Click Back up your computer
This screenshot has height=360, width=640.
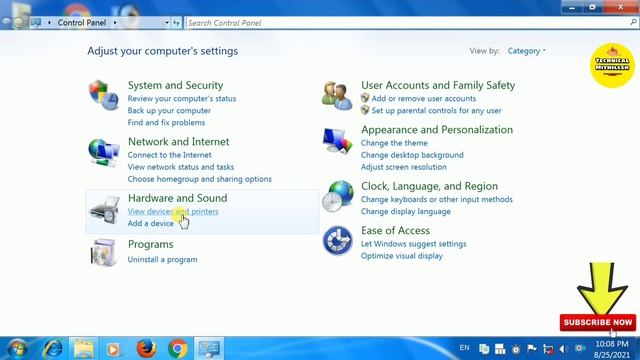point(169,111)
